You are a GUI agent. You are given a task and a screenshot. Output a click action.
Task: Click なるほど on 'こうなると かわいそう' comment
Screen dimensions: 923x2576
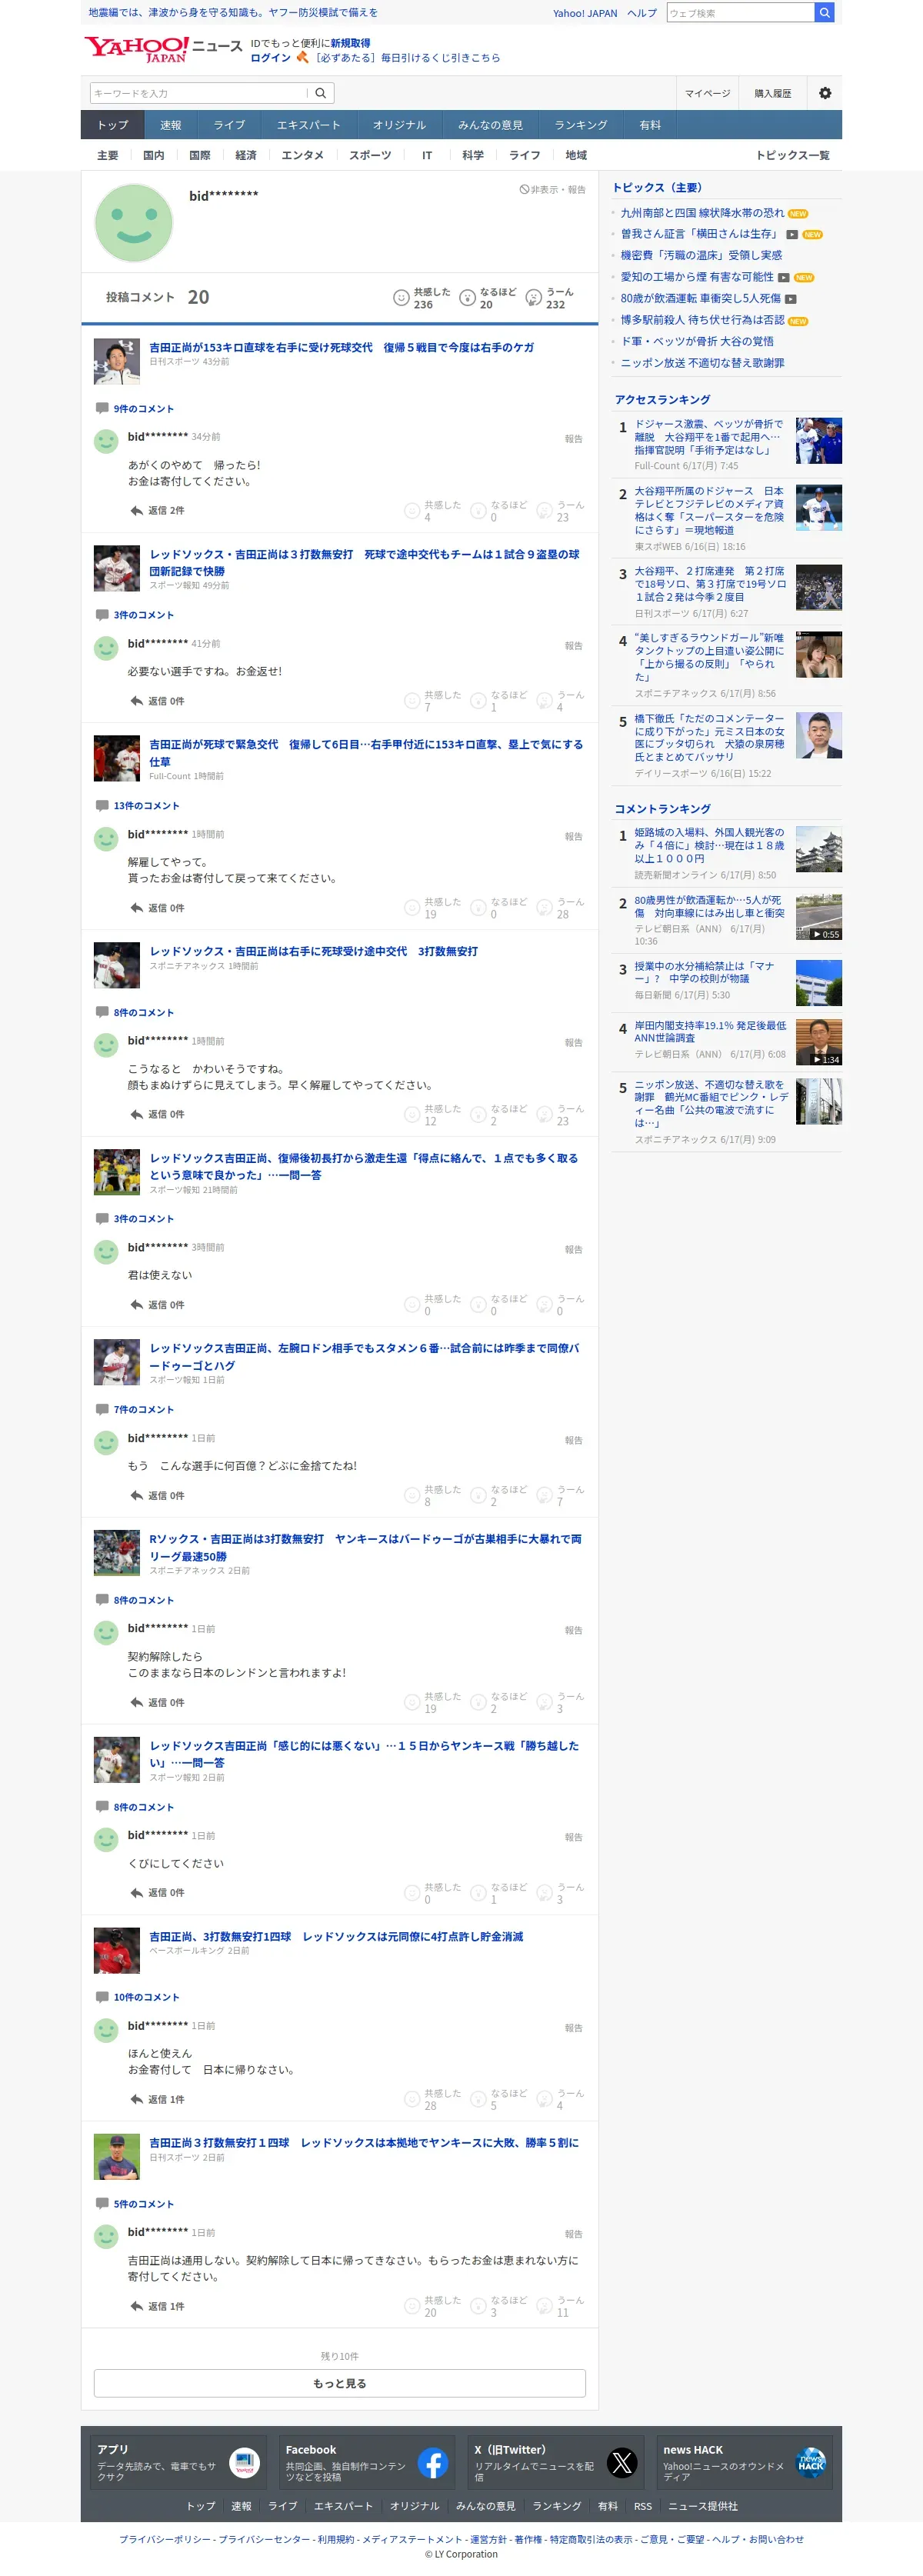[x=478, y=1115]
